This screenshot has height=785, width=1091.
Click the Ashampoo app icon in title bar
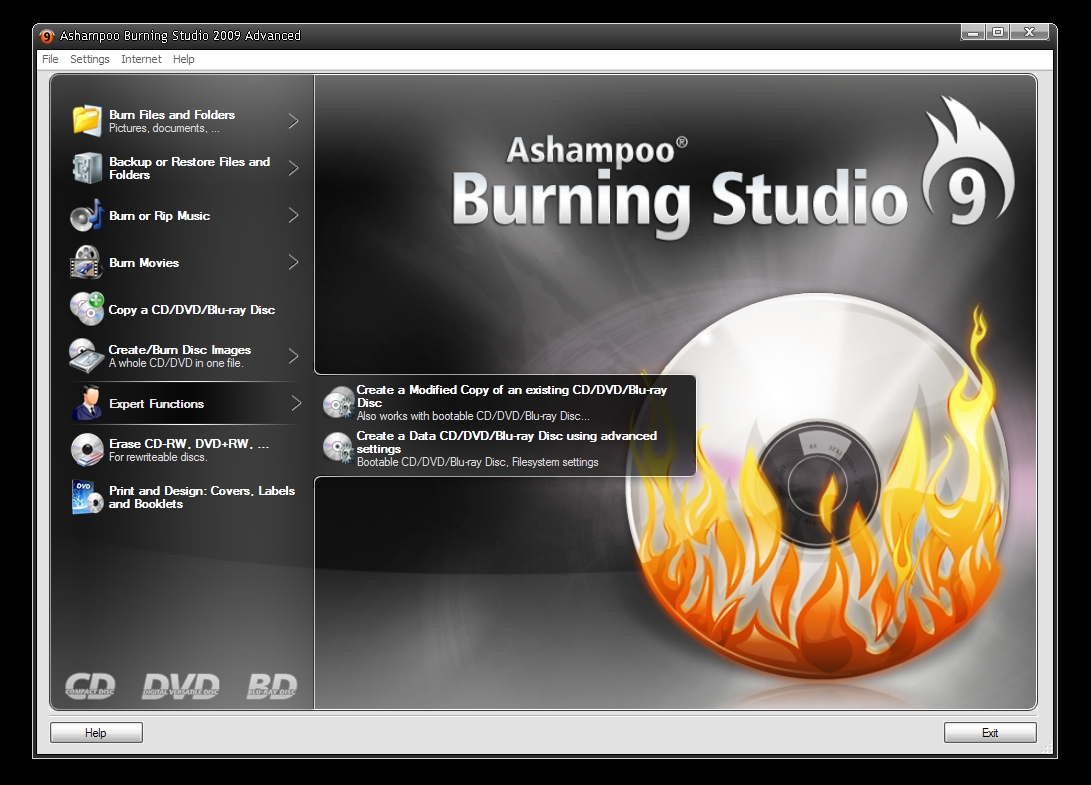point(47,35)
